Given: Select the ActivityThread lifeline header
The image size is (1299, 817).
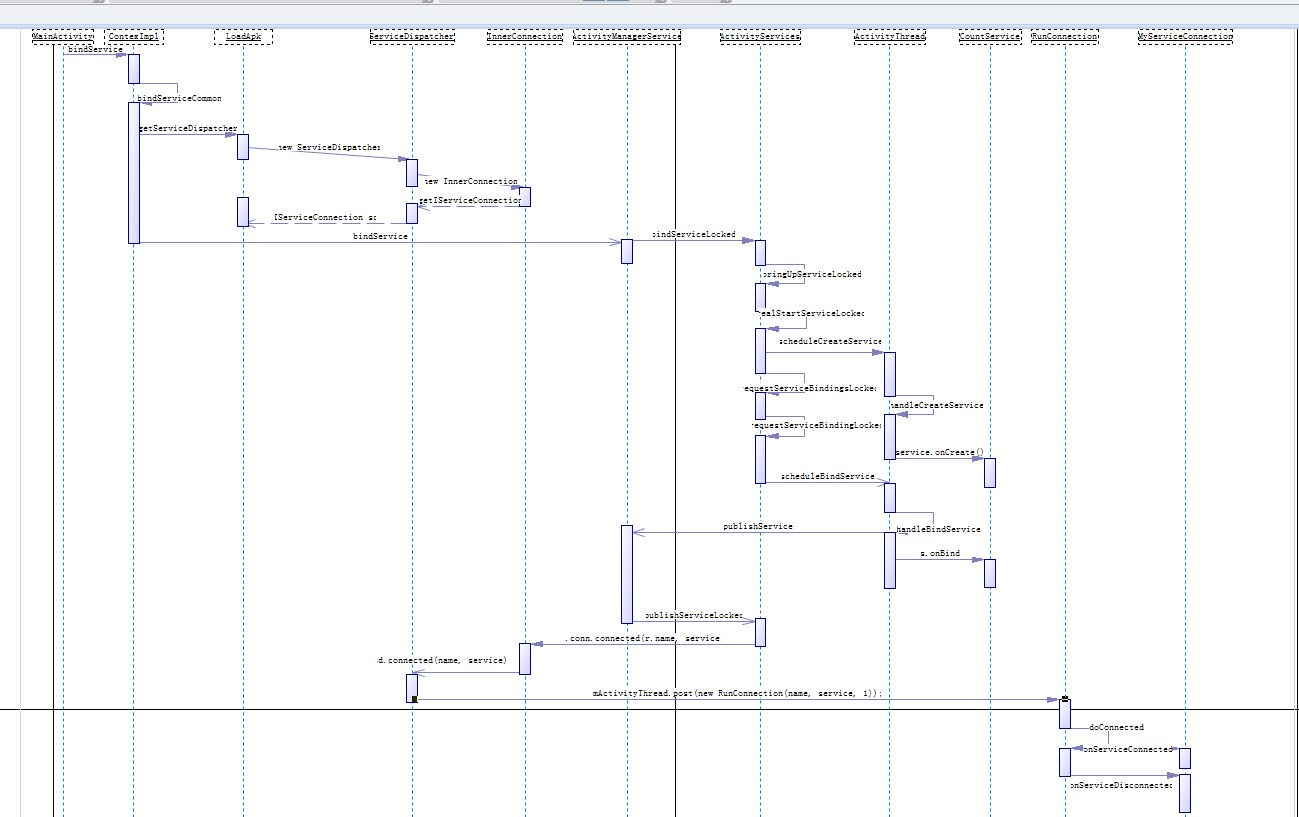Looking at the screenshot, I should (x=890, y=37).
